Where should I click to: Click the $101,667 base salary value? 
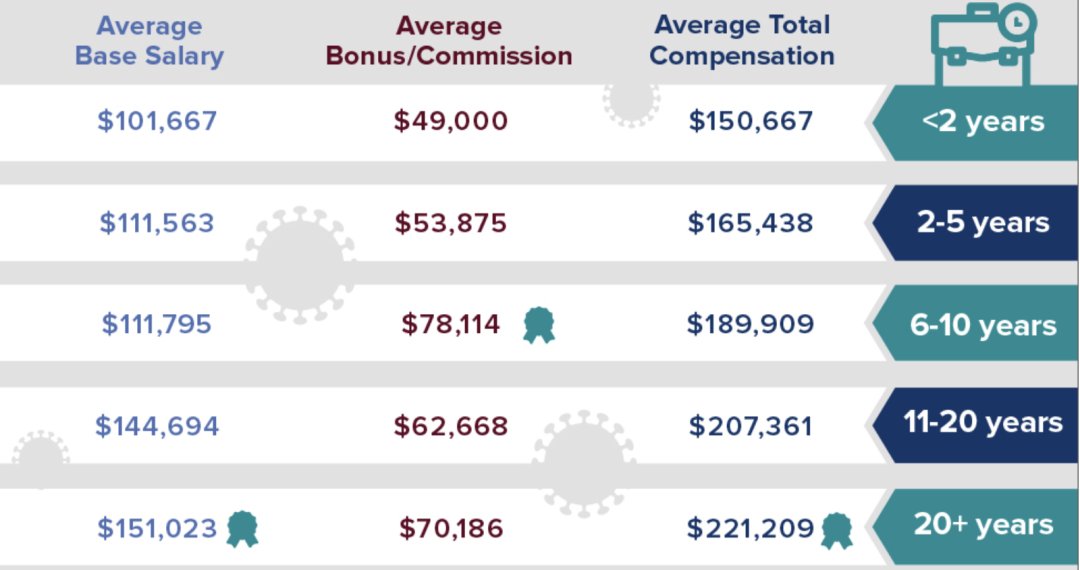[157, 121]
